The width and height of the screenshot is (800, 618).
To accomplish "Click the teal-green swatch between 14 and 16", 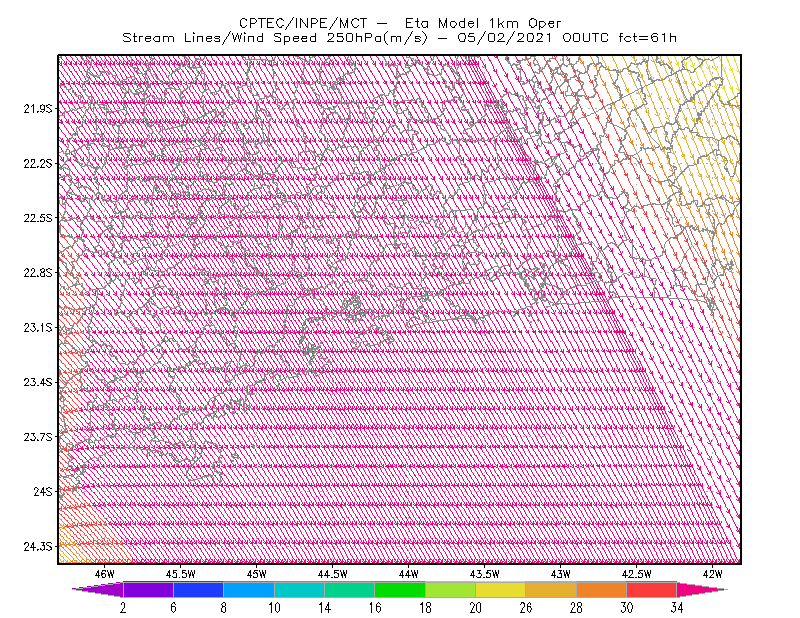I will click(x=349, y=589).
